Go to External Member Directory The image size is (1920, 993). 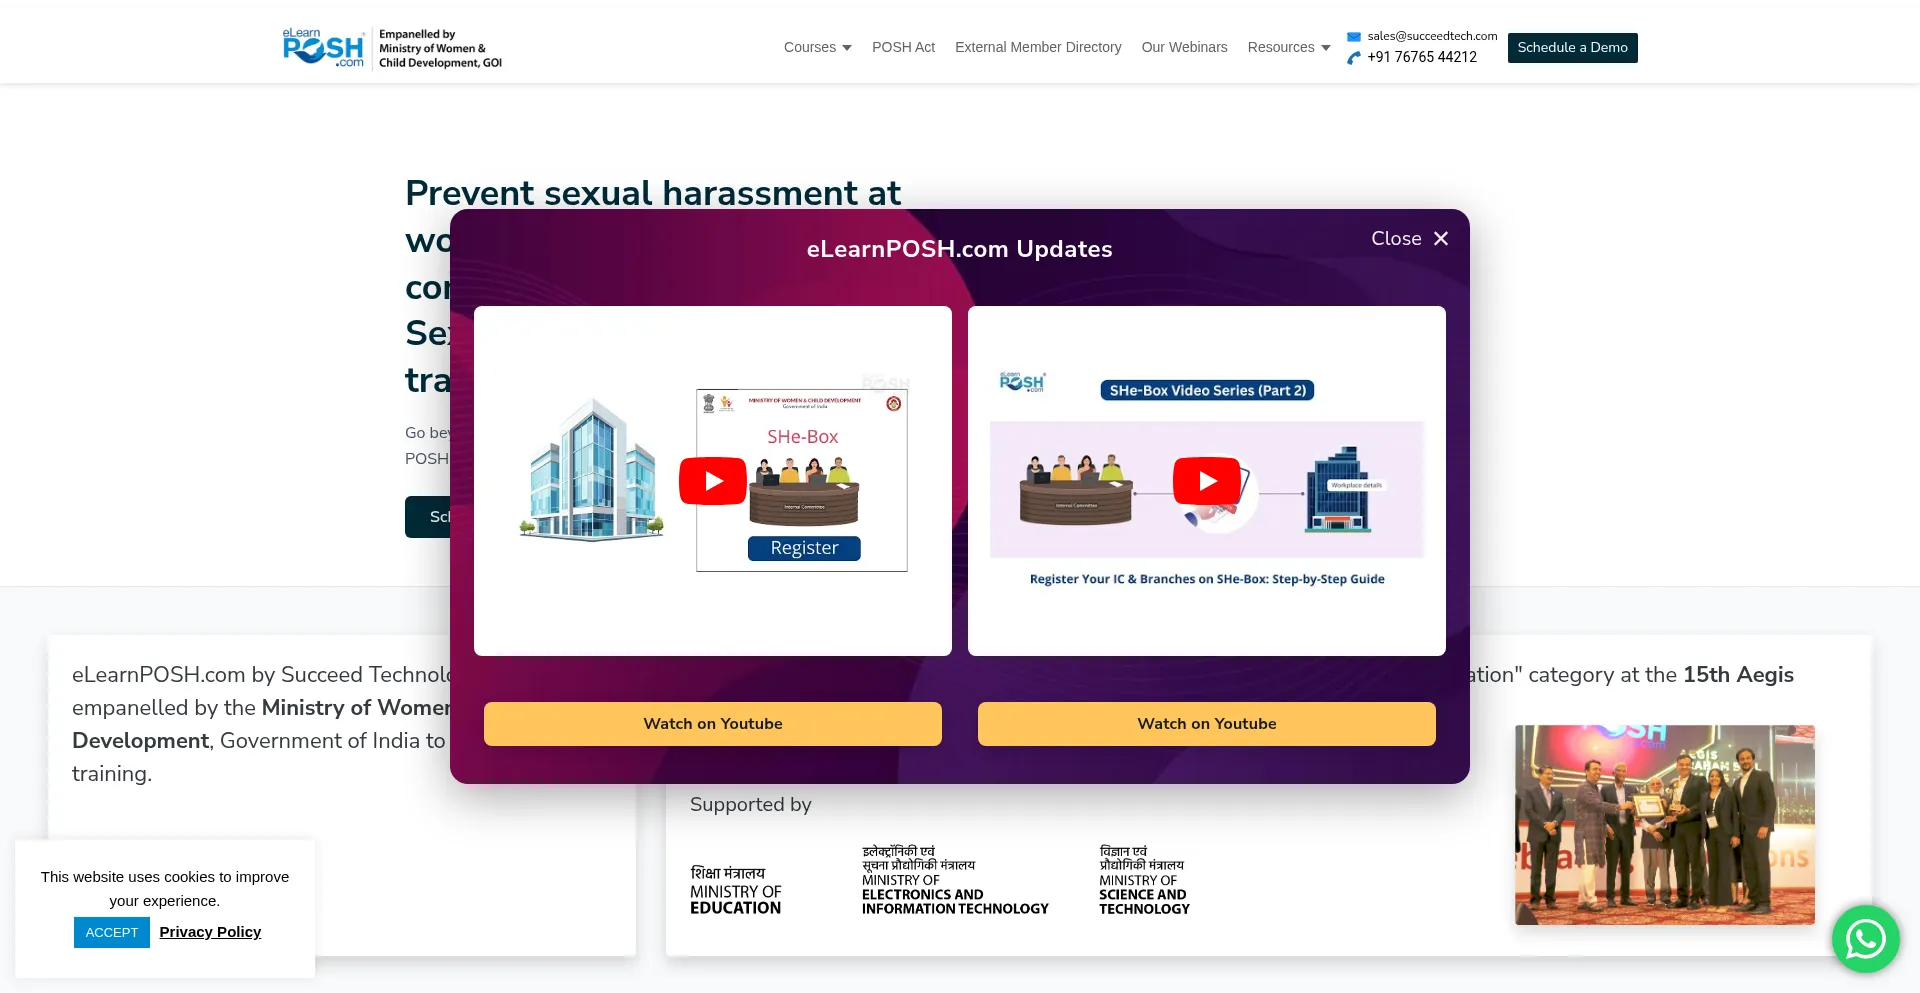click(x=1038, y=47)
